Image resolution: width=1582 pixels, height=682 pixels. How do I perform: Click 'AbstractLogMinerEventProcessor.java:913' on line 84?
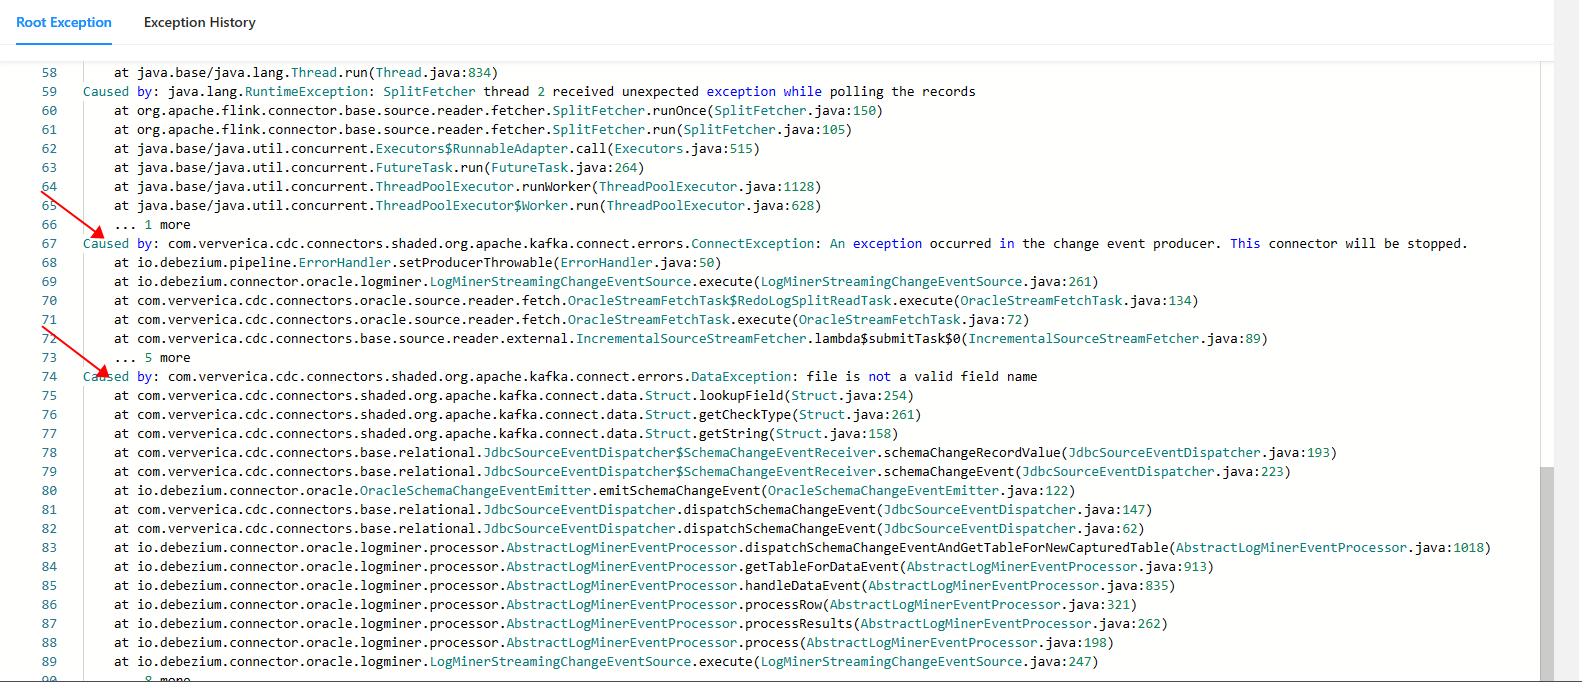coord(1056,566)
